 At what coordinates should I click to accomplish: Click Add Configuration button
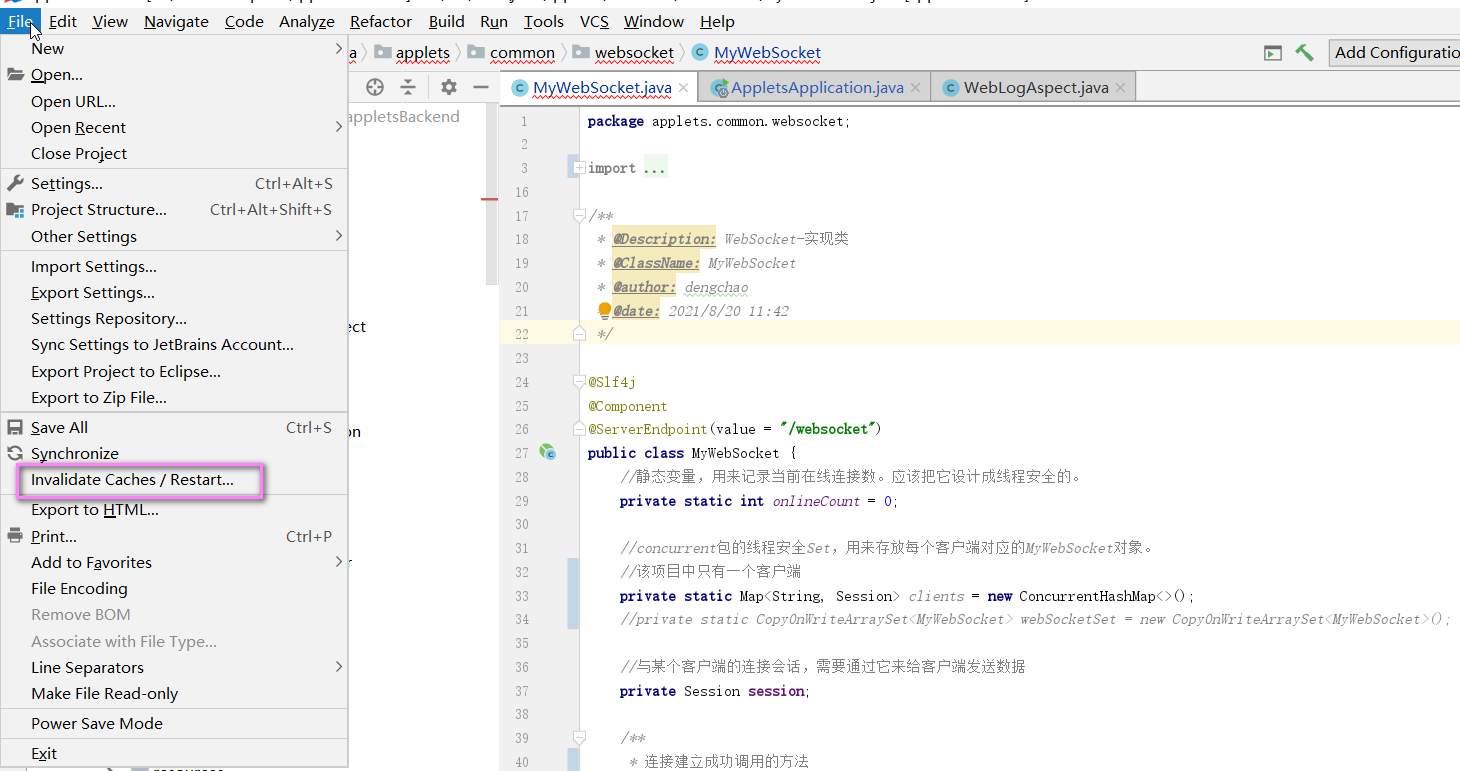tap(1395, 52)
